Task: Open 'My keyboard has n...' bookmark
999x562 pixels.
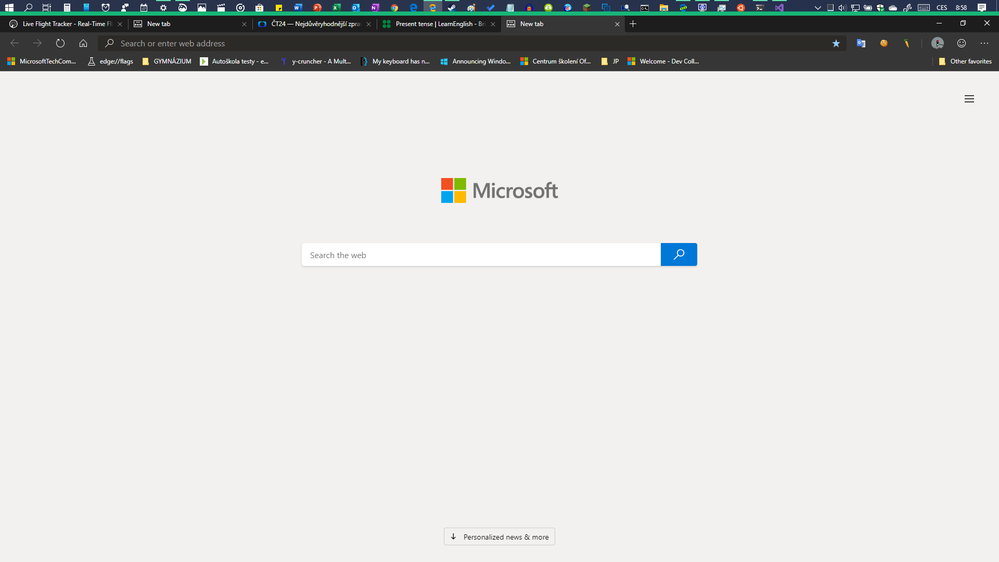Action: 395,61
